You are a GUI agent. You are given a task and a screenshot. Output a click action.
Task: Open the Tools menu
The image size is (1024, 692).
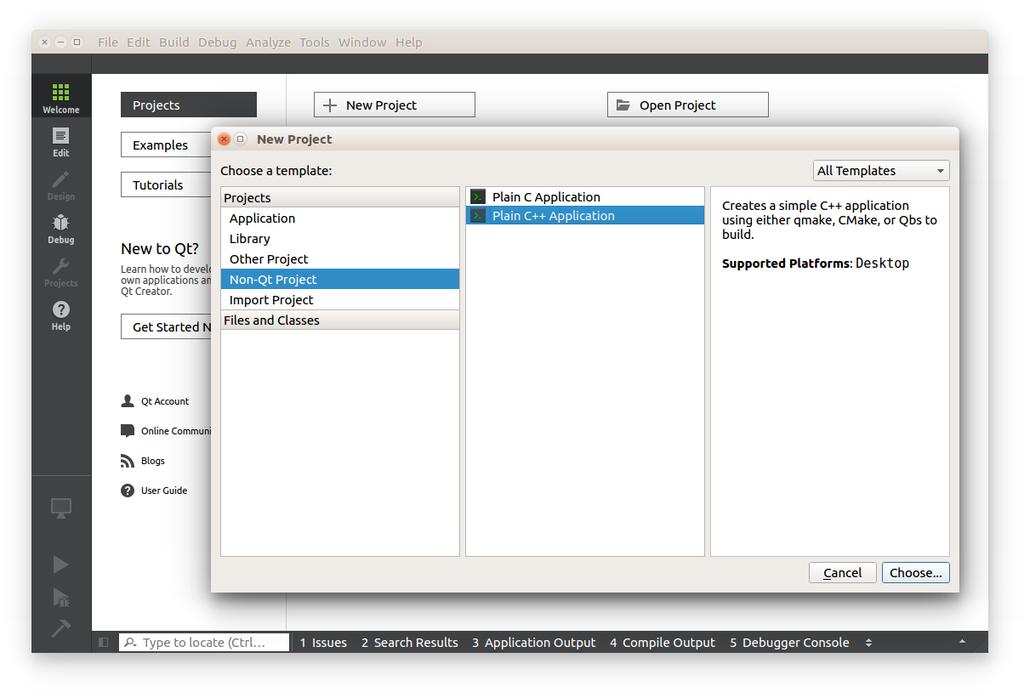coord(314,42)
